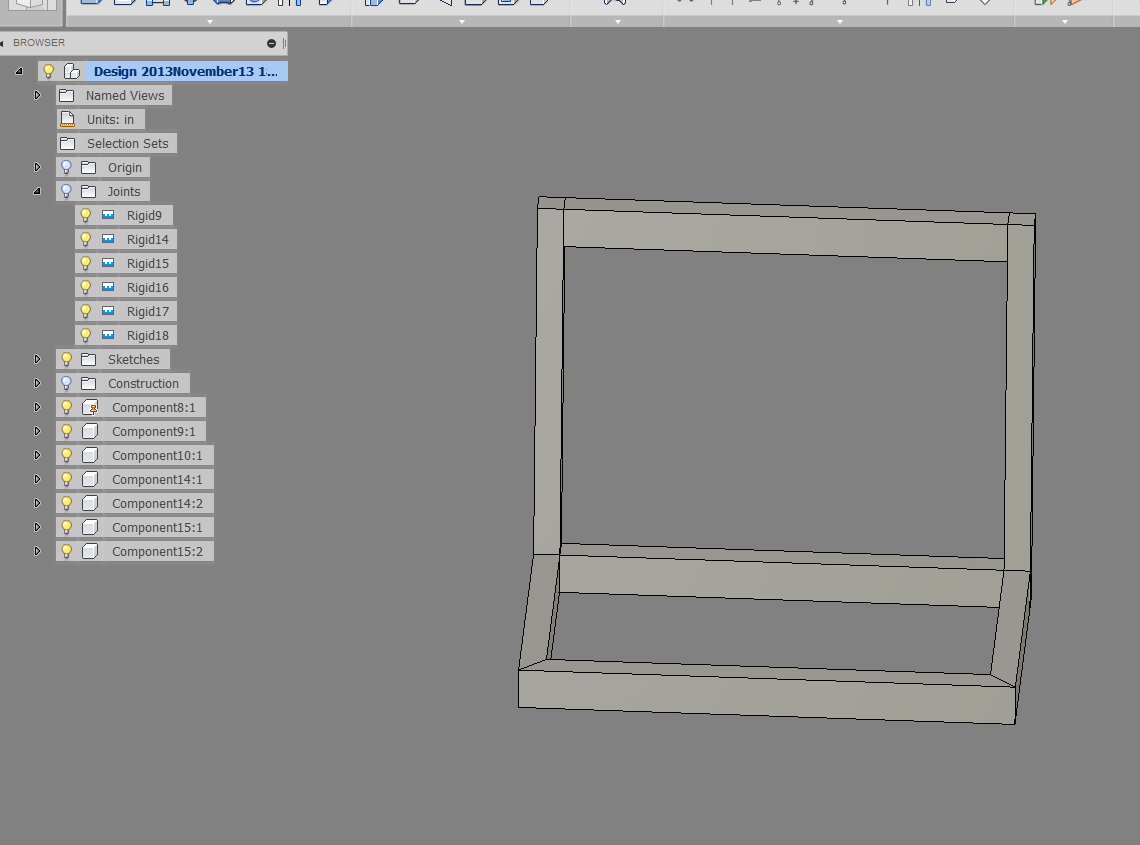Select the Component15:1 label

[157, 527]
